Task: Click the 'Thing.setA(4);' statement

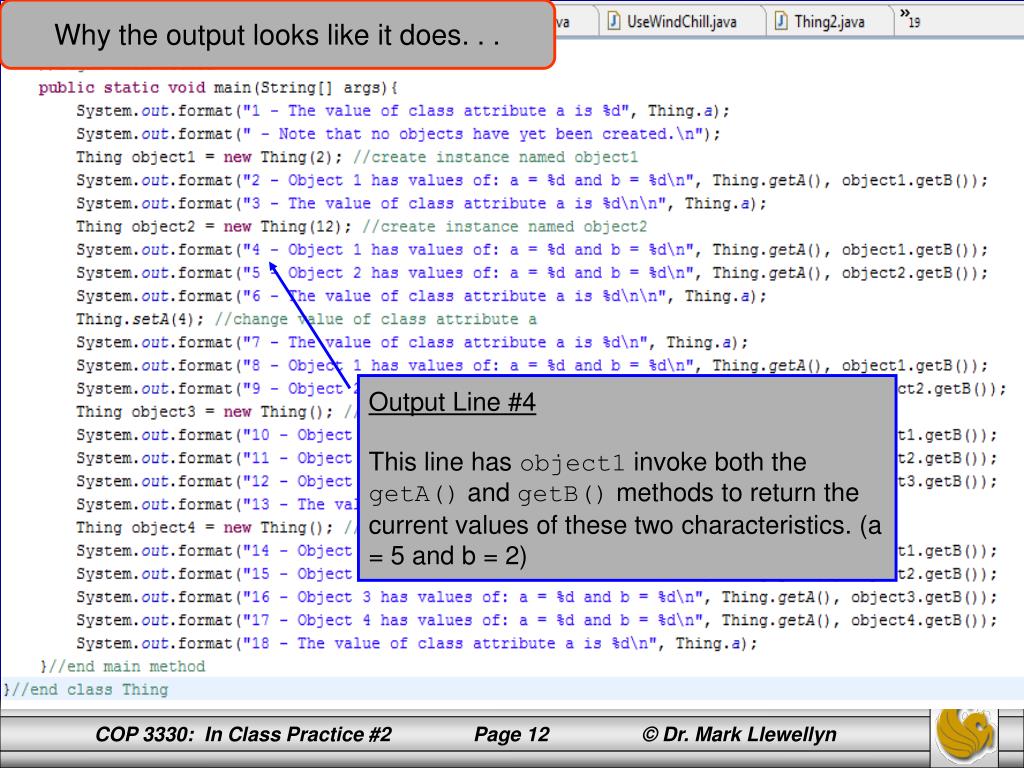Action: pos(140,319)
